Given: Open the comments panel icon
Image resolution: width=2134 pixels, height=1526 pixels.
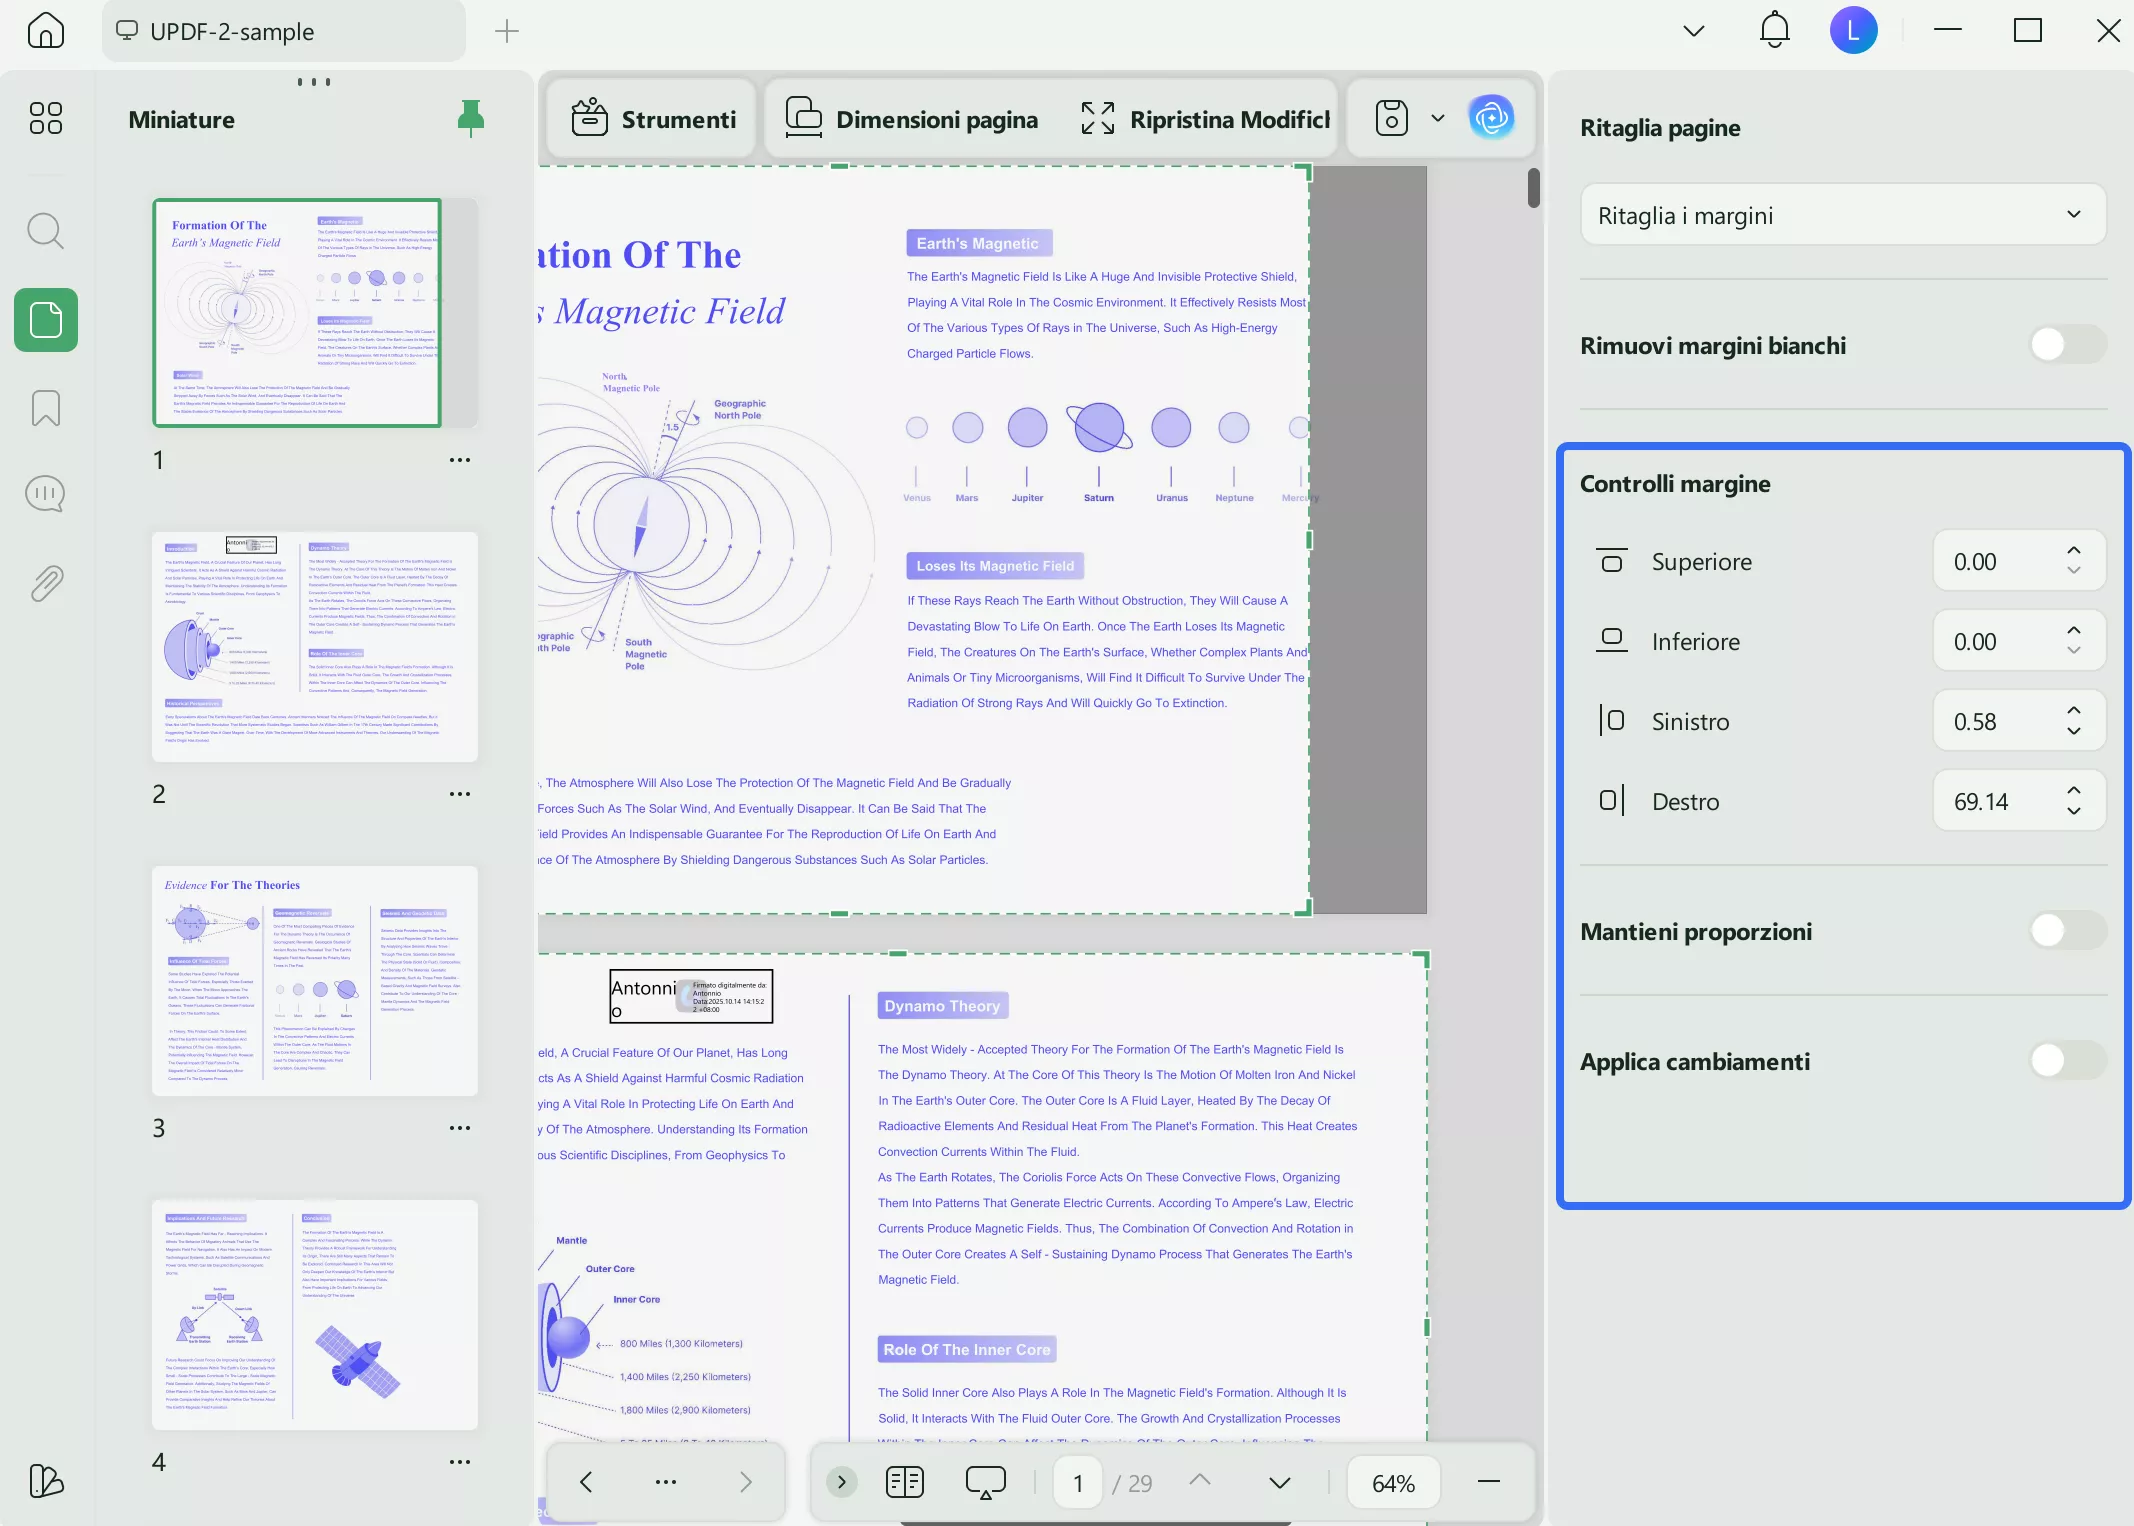Looking at the screenshot, I should click(45, 493).
